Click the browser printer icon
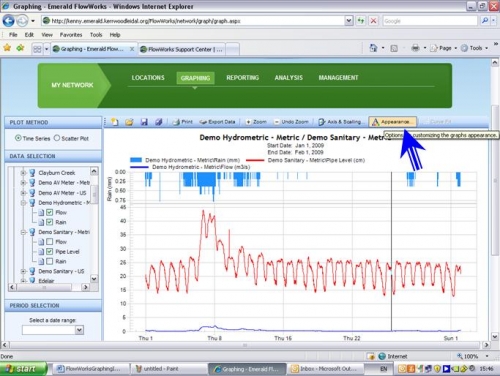The height and width of the screenshot is (376, 500). (415, 48)
